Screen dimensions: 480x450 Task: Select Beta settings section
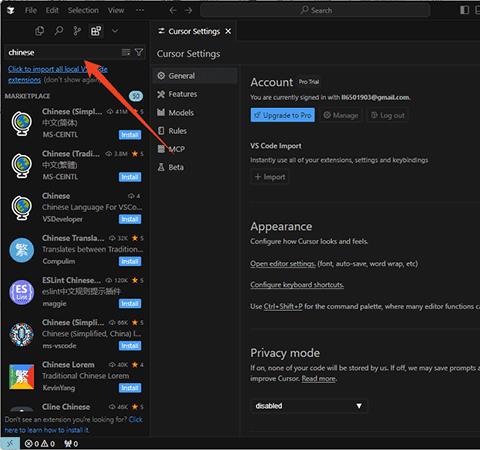pos(195,167)
